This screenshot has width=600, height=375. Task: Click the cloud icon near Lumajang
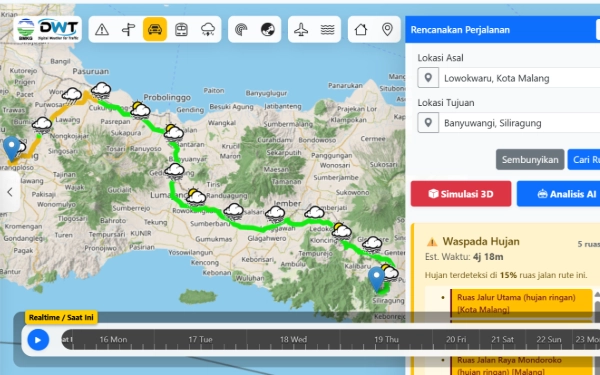(x=174, y=171)
